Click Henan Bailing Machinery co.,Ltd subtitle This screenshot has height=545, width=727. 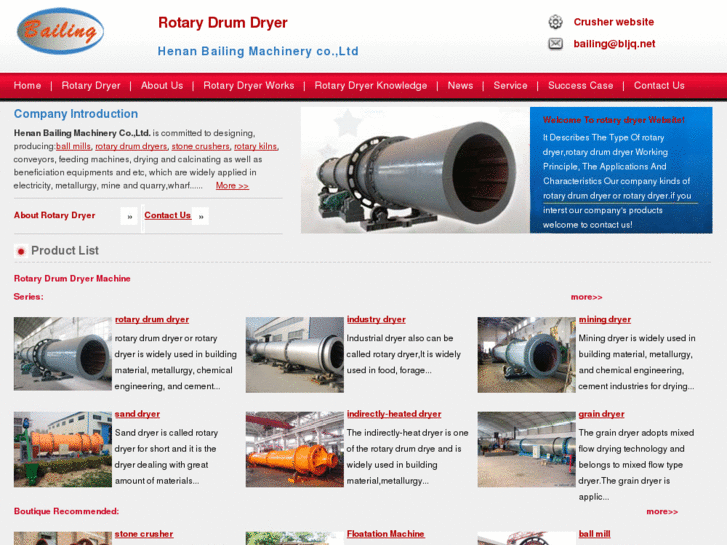[x=258, y=51]
